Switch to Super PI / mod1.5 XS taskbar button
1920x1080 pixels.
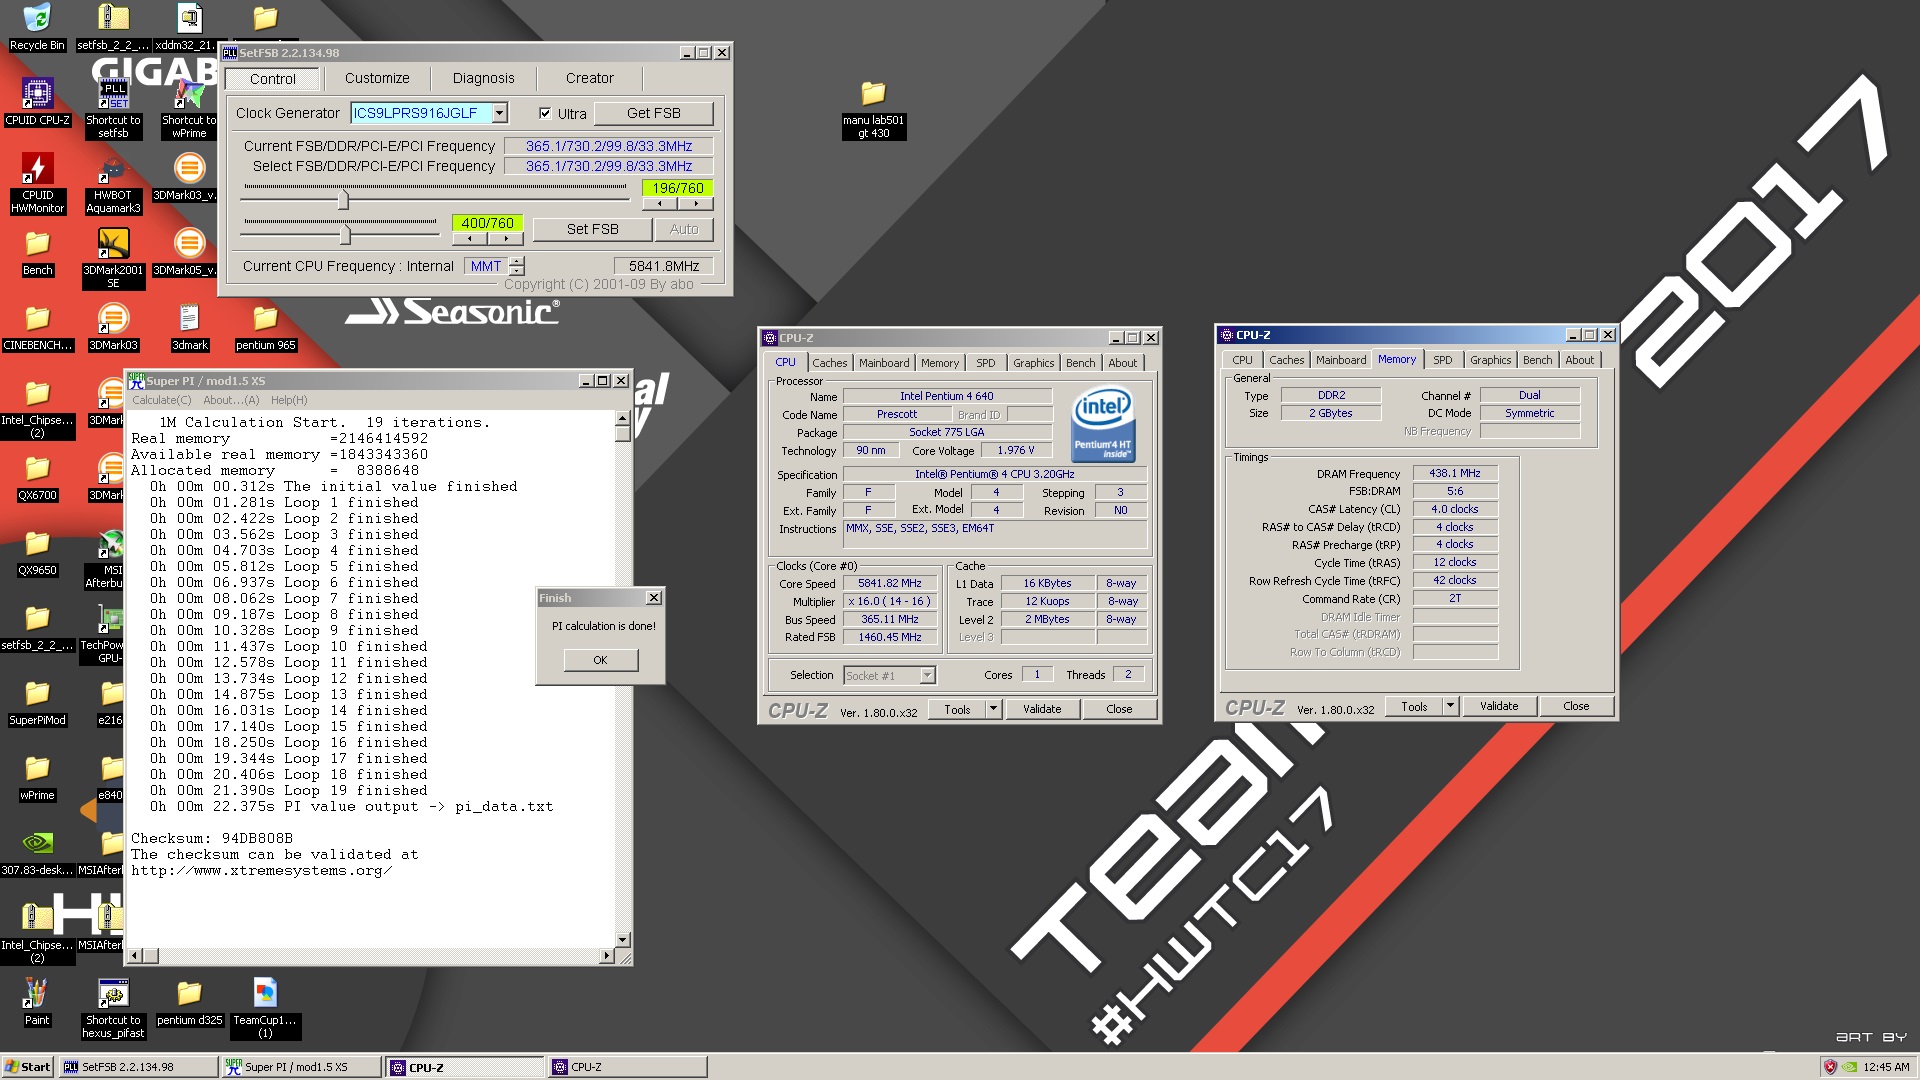[301, 1067]
